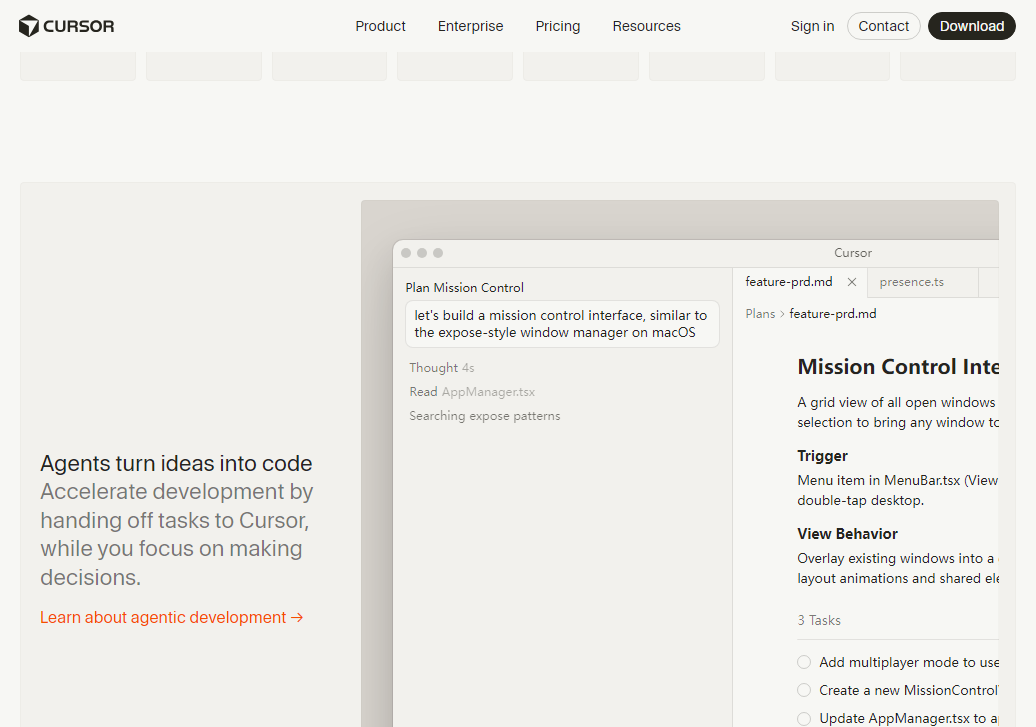Click the Sign in link

pos(812,26)
